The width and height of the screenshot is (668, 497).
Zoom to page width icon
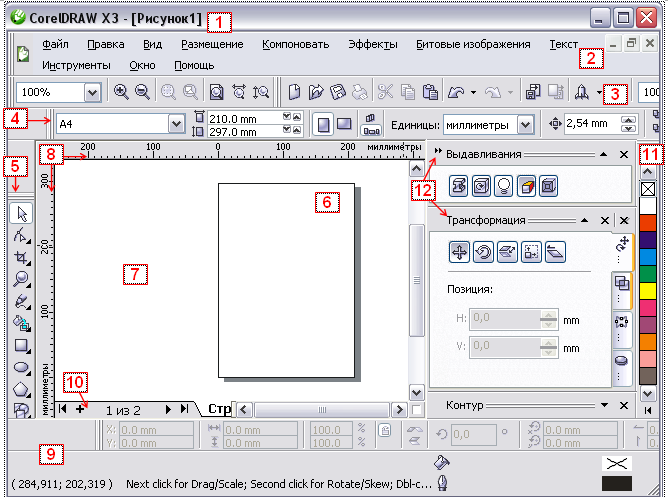[239, 92]
